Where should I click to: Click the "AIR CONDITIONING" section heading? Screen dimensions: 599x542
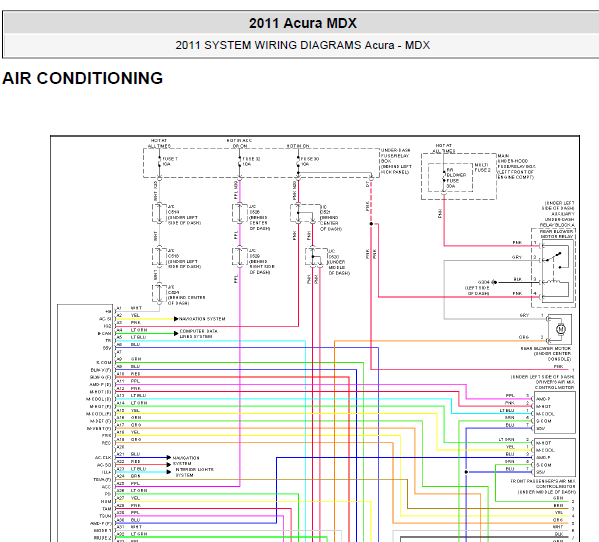(x=83, y=78)
